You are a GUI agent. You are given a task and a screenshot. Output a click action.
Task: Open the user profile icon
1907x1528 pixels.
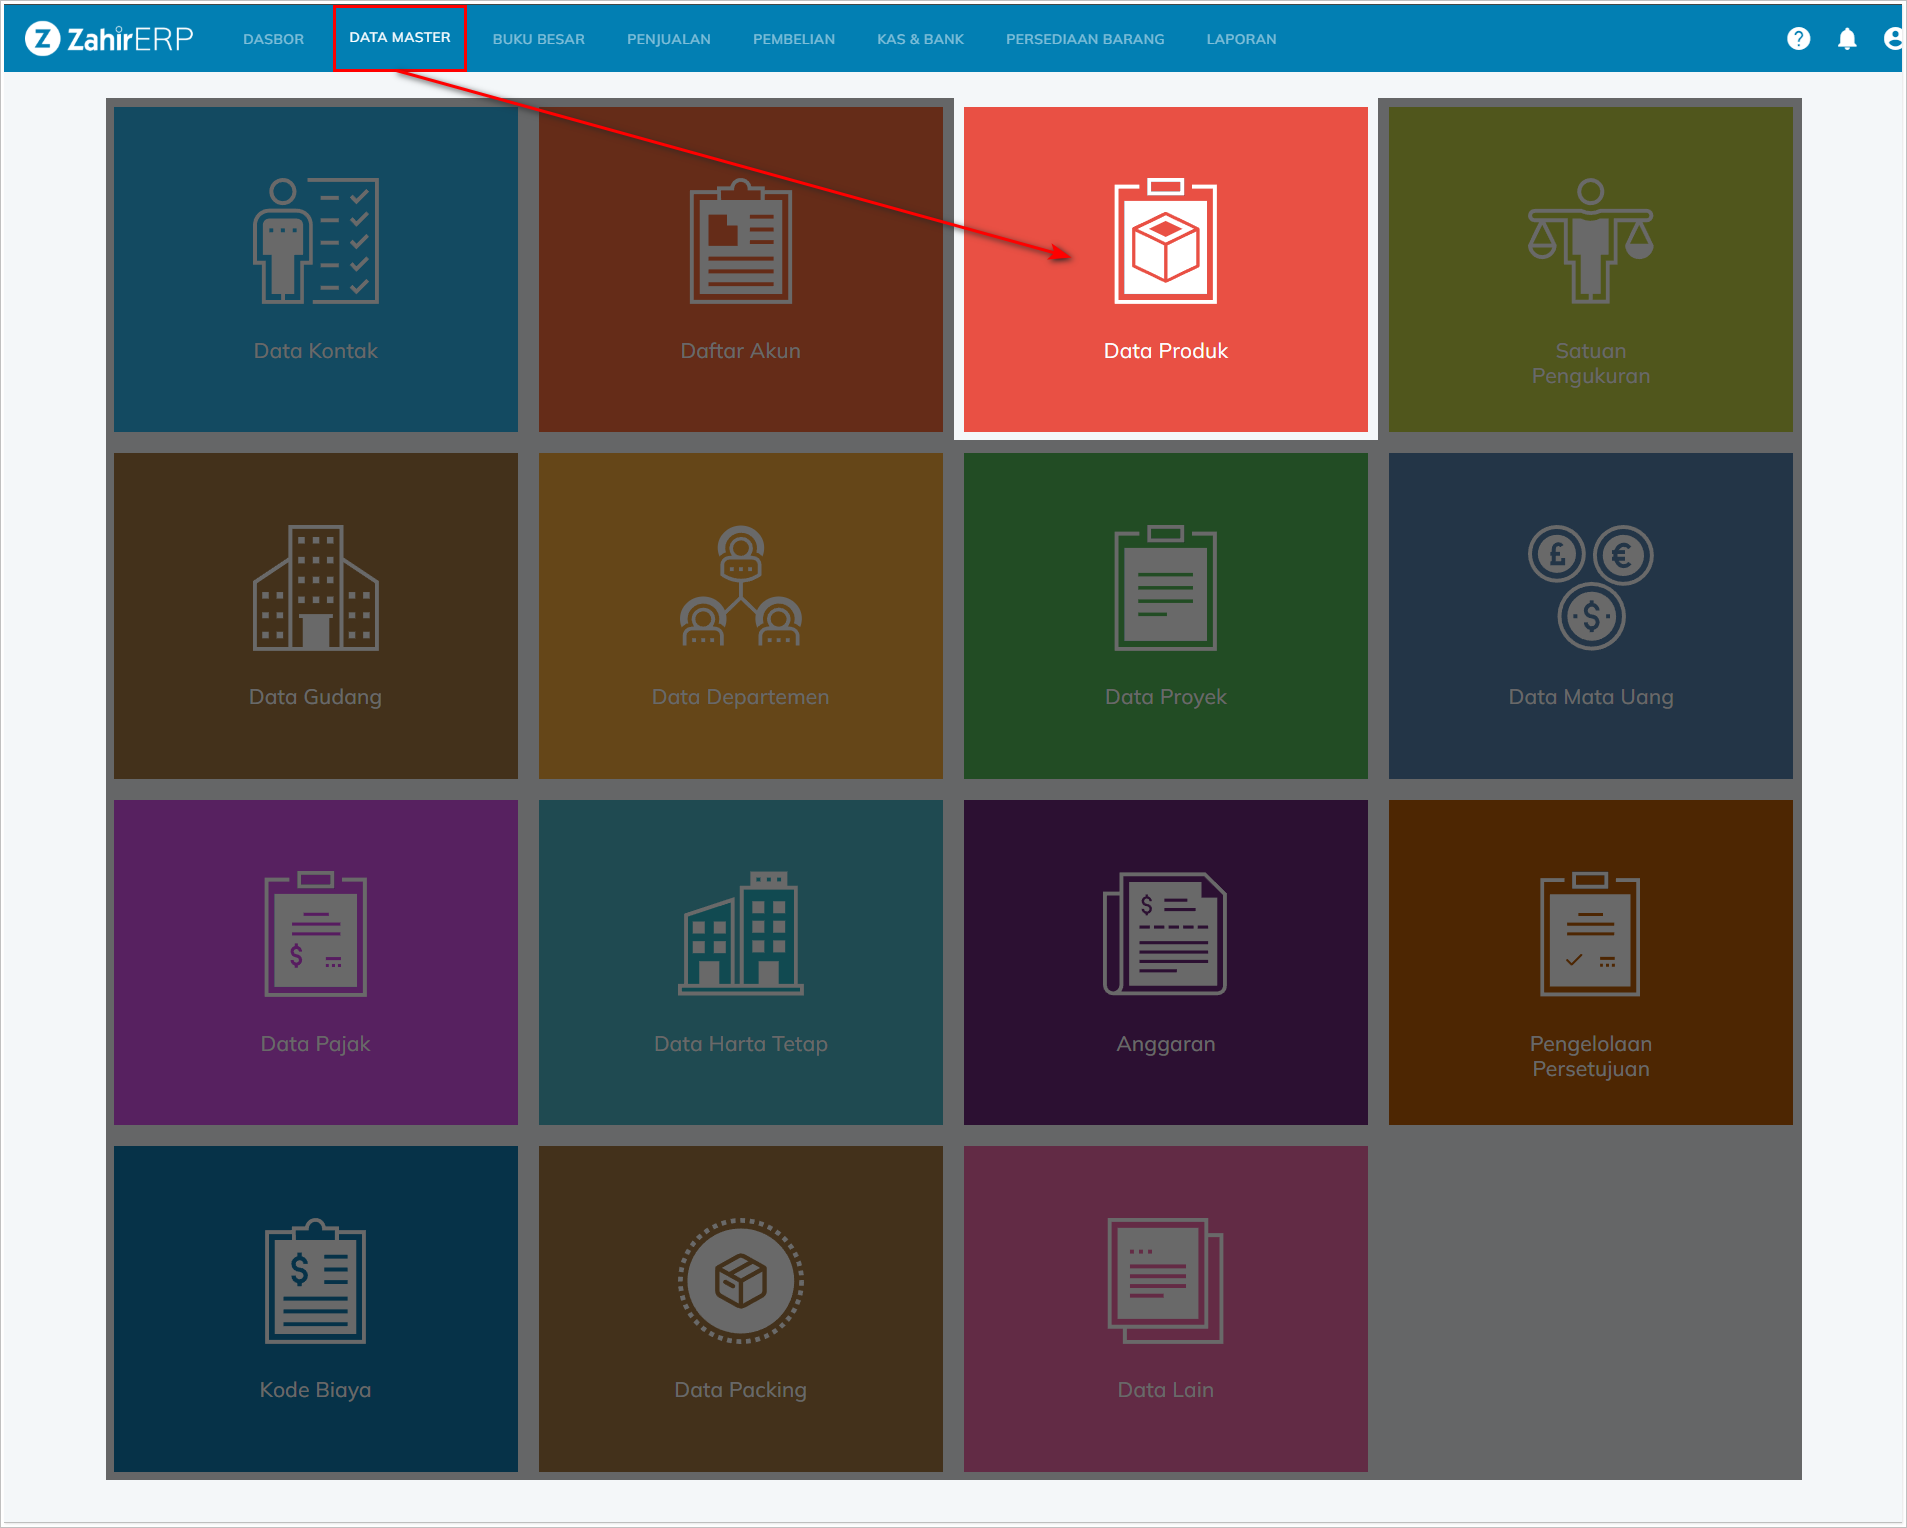(1892, 39)
